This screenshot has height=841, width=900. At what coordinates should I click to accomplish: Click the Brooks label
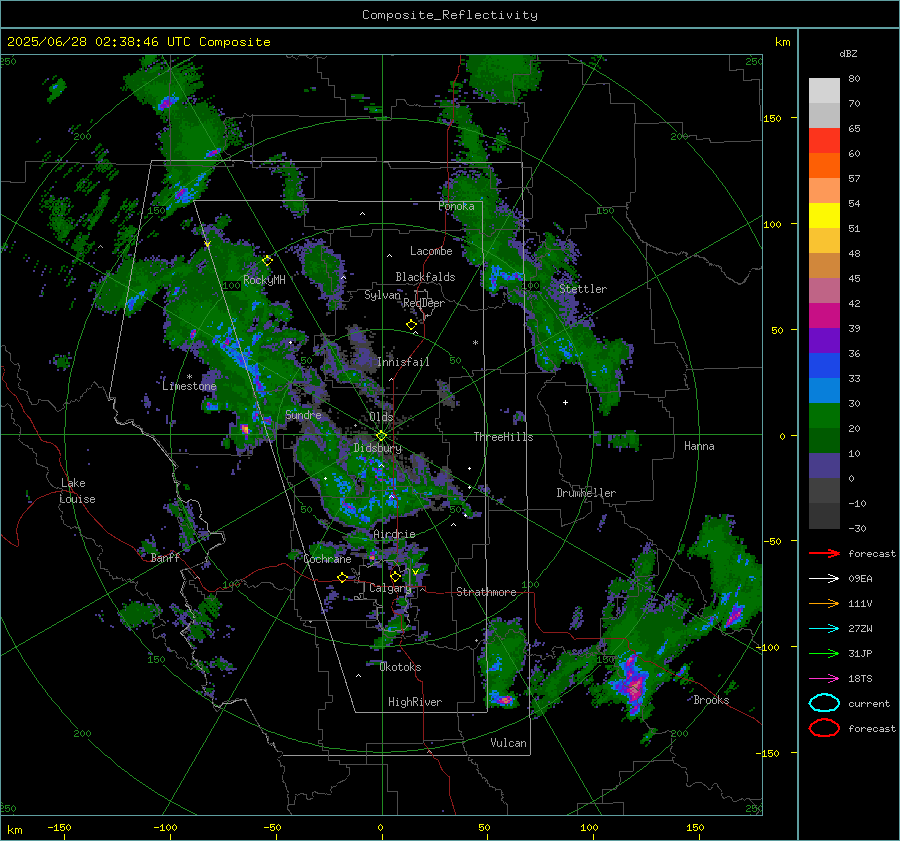point(711,700)
